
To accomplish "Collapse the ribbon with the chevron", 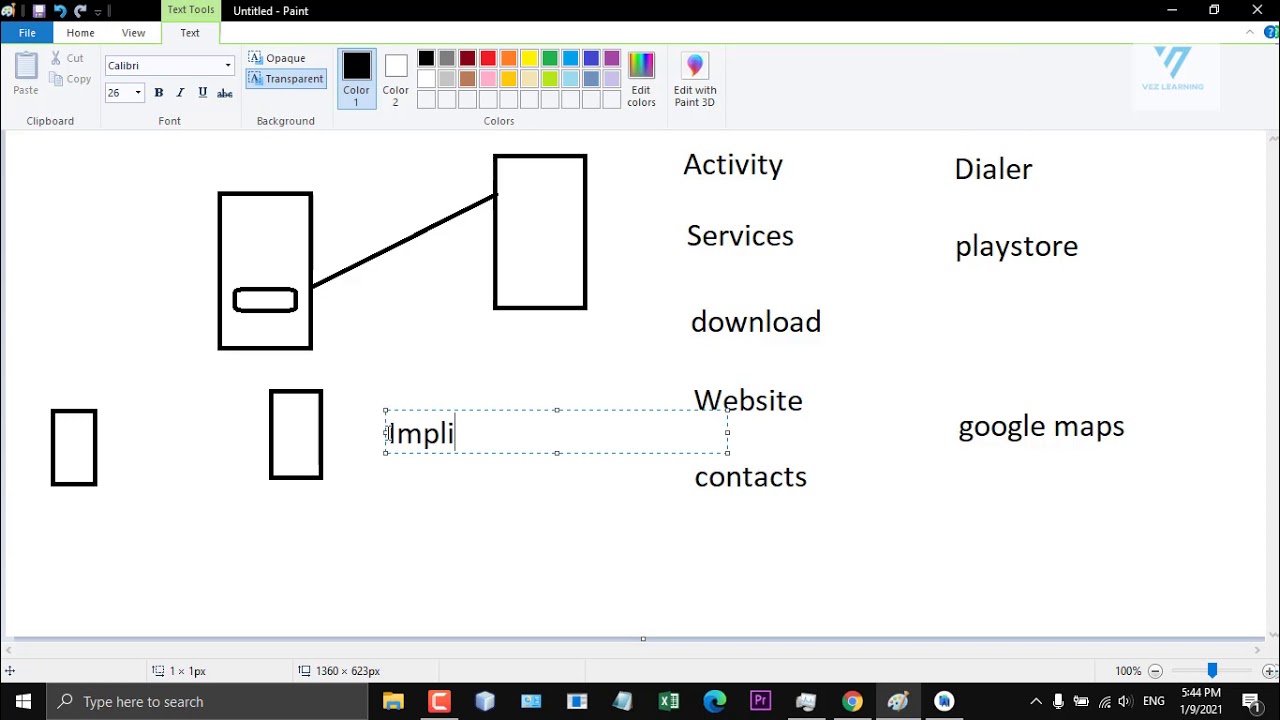I will click(1250, 33).
